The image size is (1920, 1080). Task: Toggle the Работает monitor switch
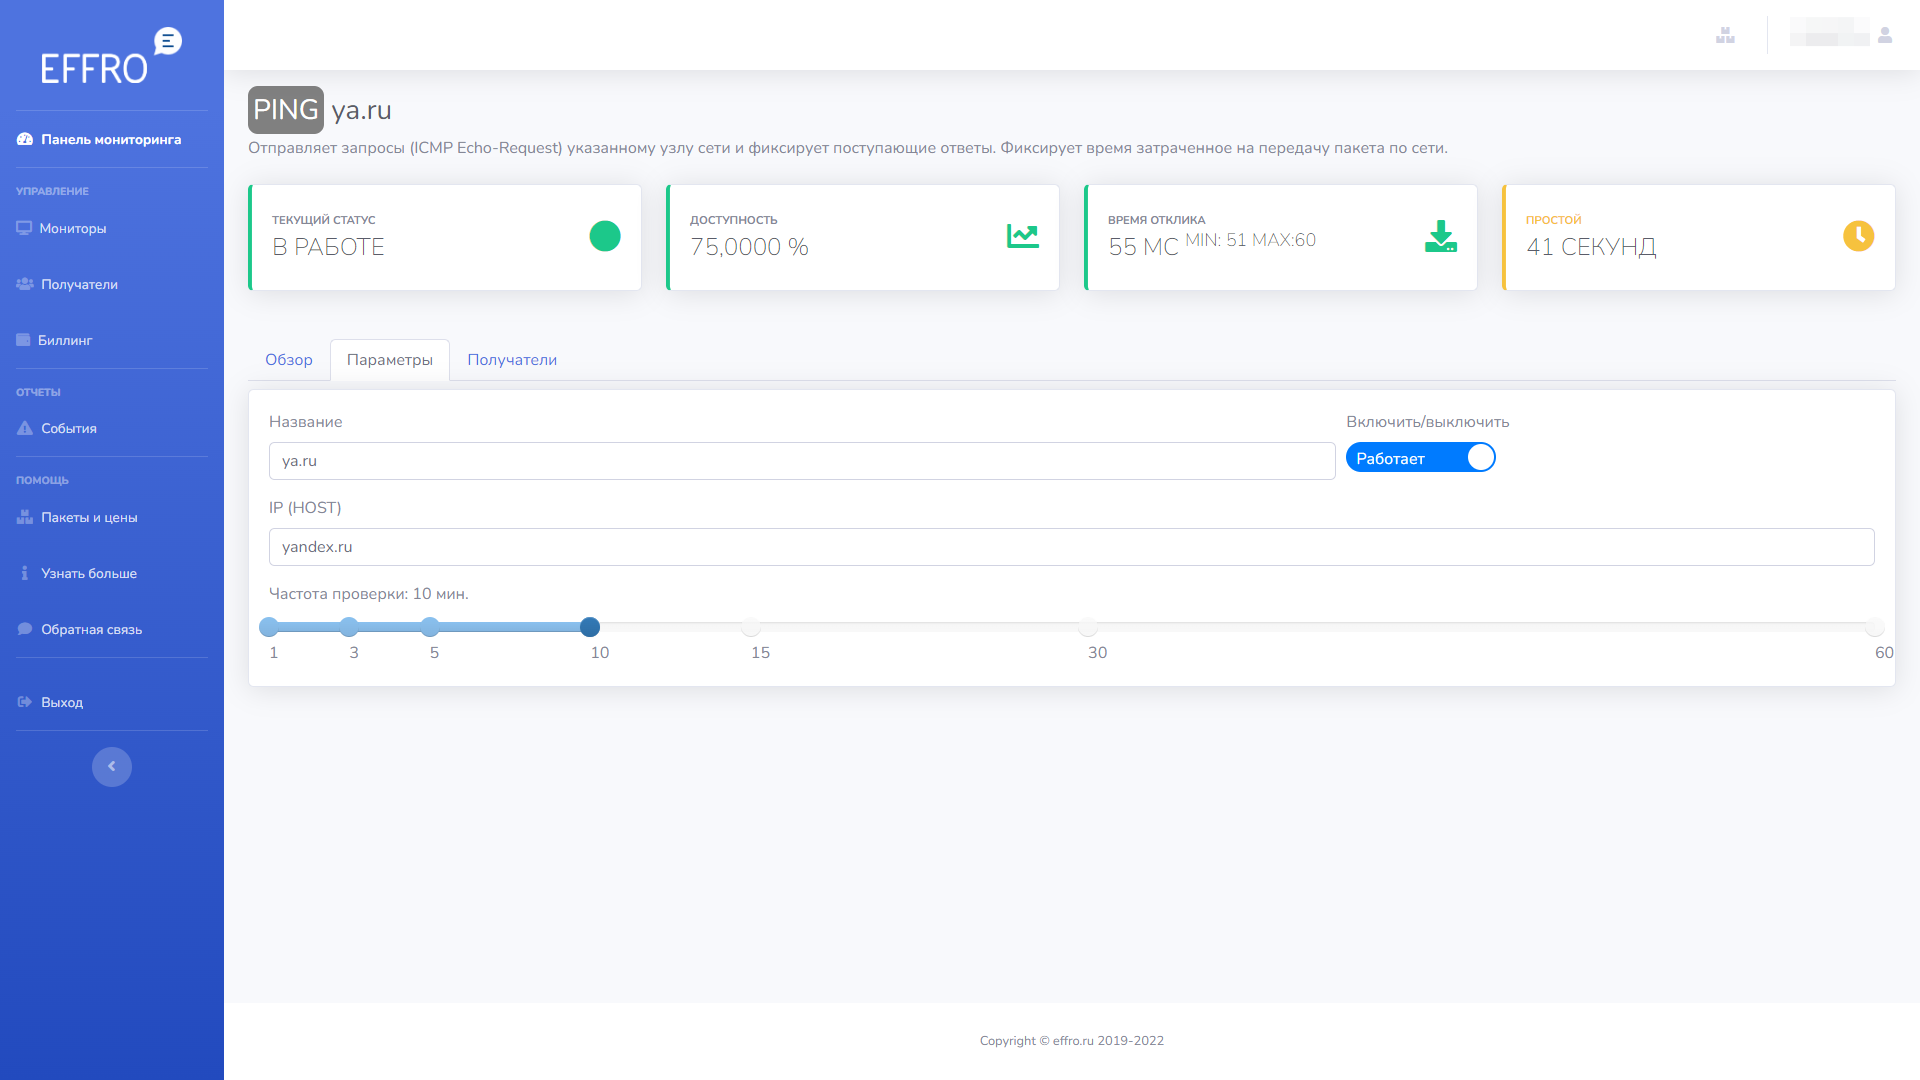pos(1420,458)
